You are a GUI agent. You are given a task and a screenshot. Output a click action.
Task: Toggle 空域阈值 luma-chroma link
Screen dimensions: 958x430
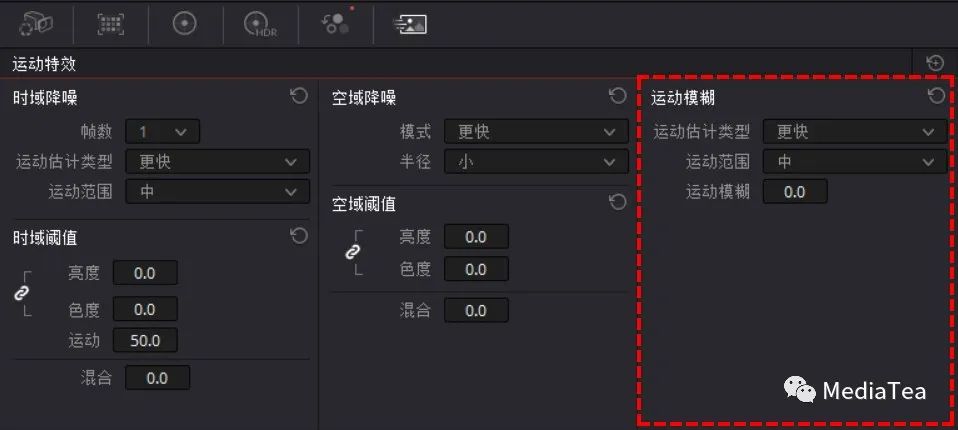point(353,252)
